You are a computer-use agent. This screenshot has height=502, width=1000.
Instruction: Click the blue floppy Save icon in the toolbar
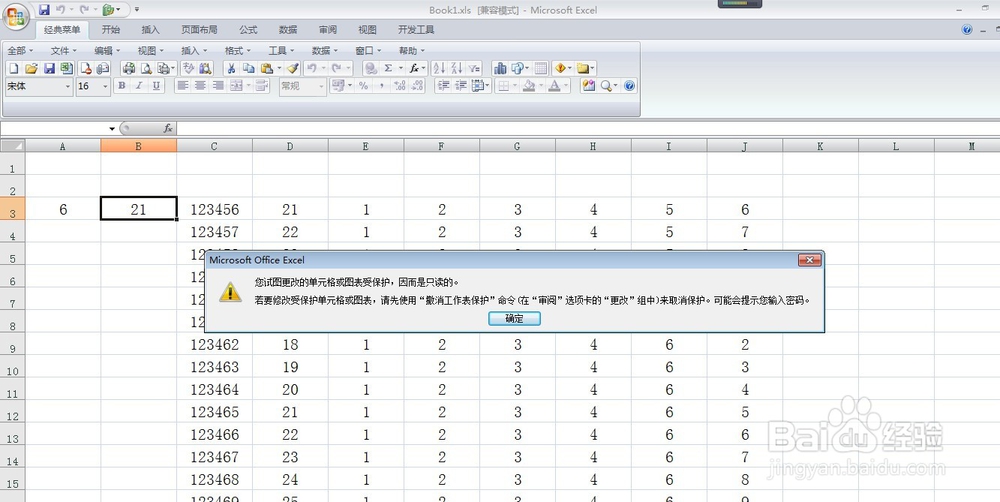click(48, 68)
